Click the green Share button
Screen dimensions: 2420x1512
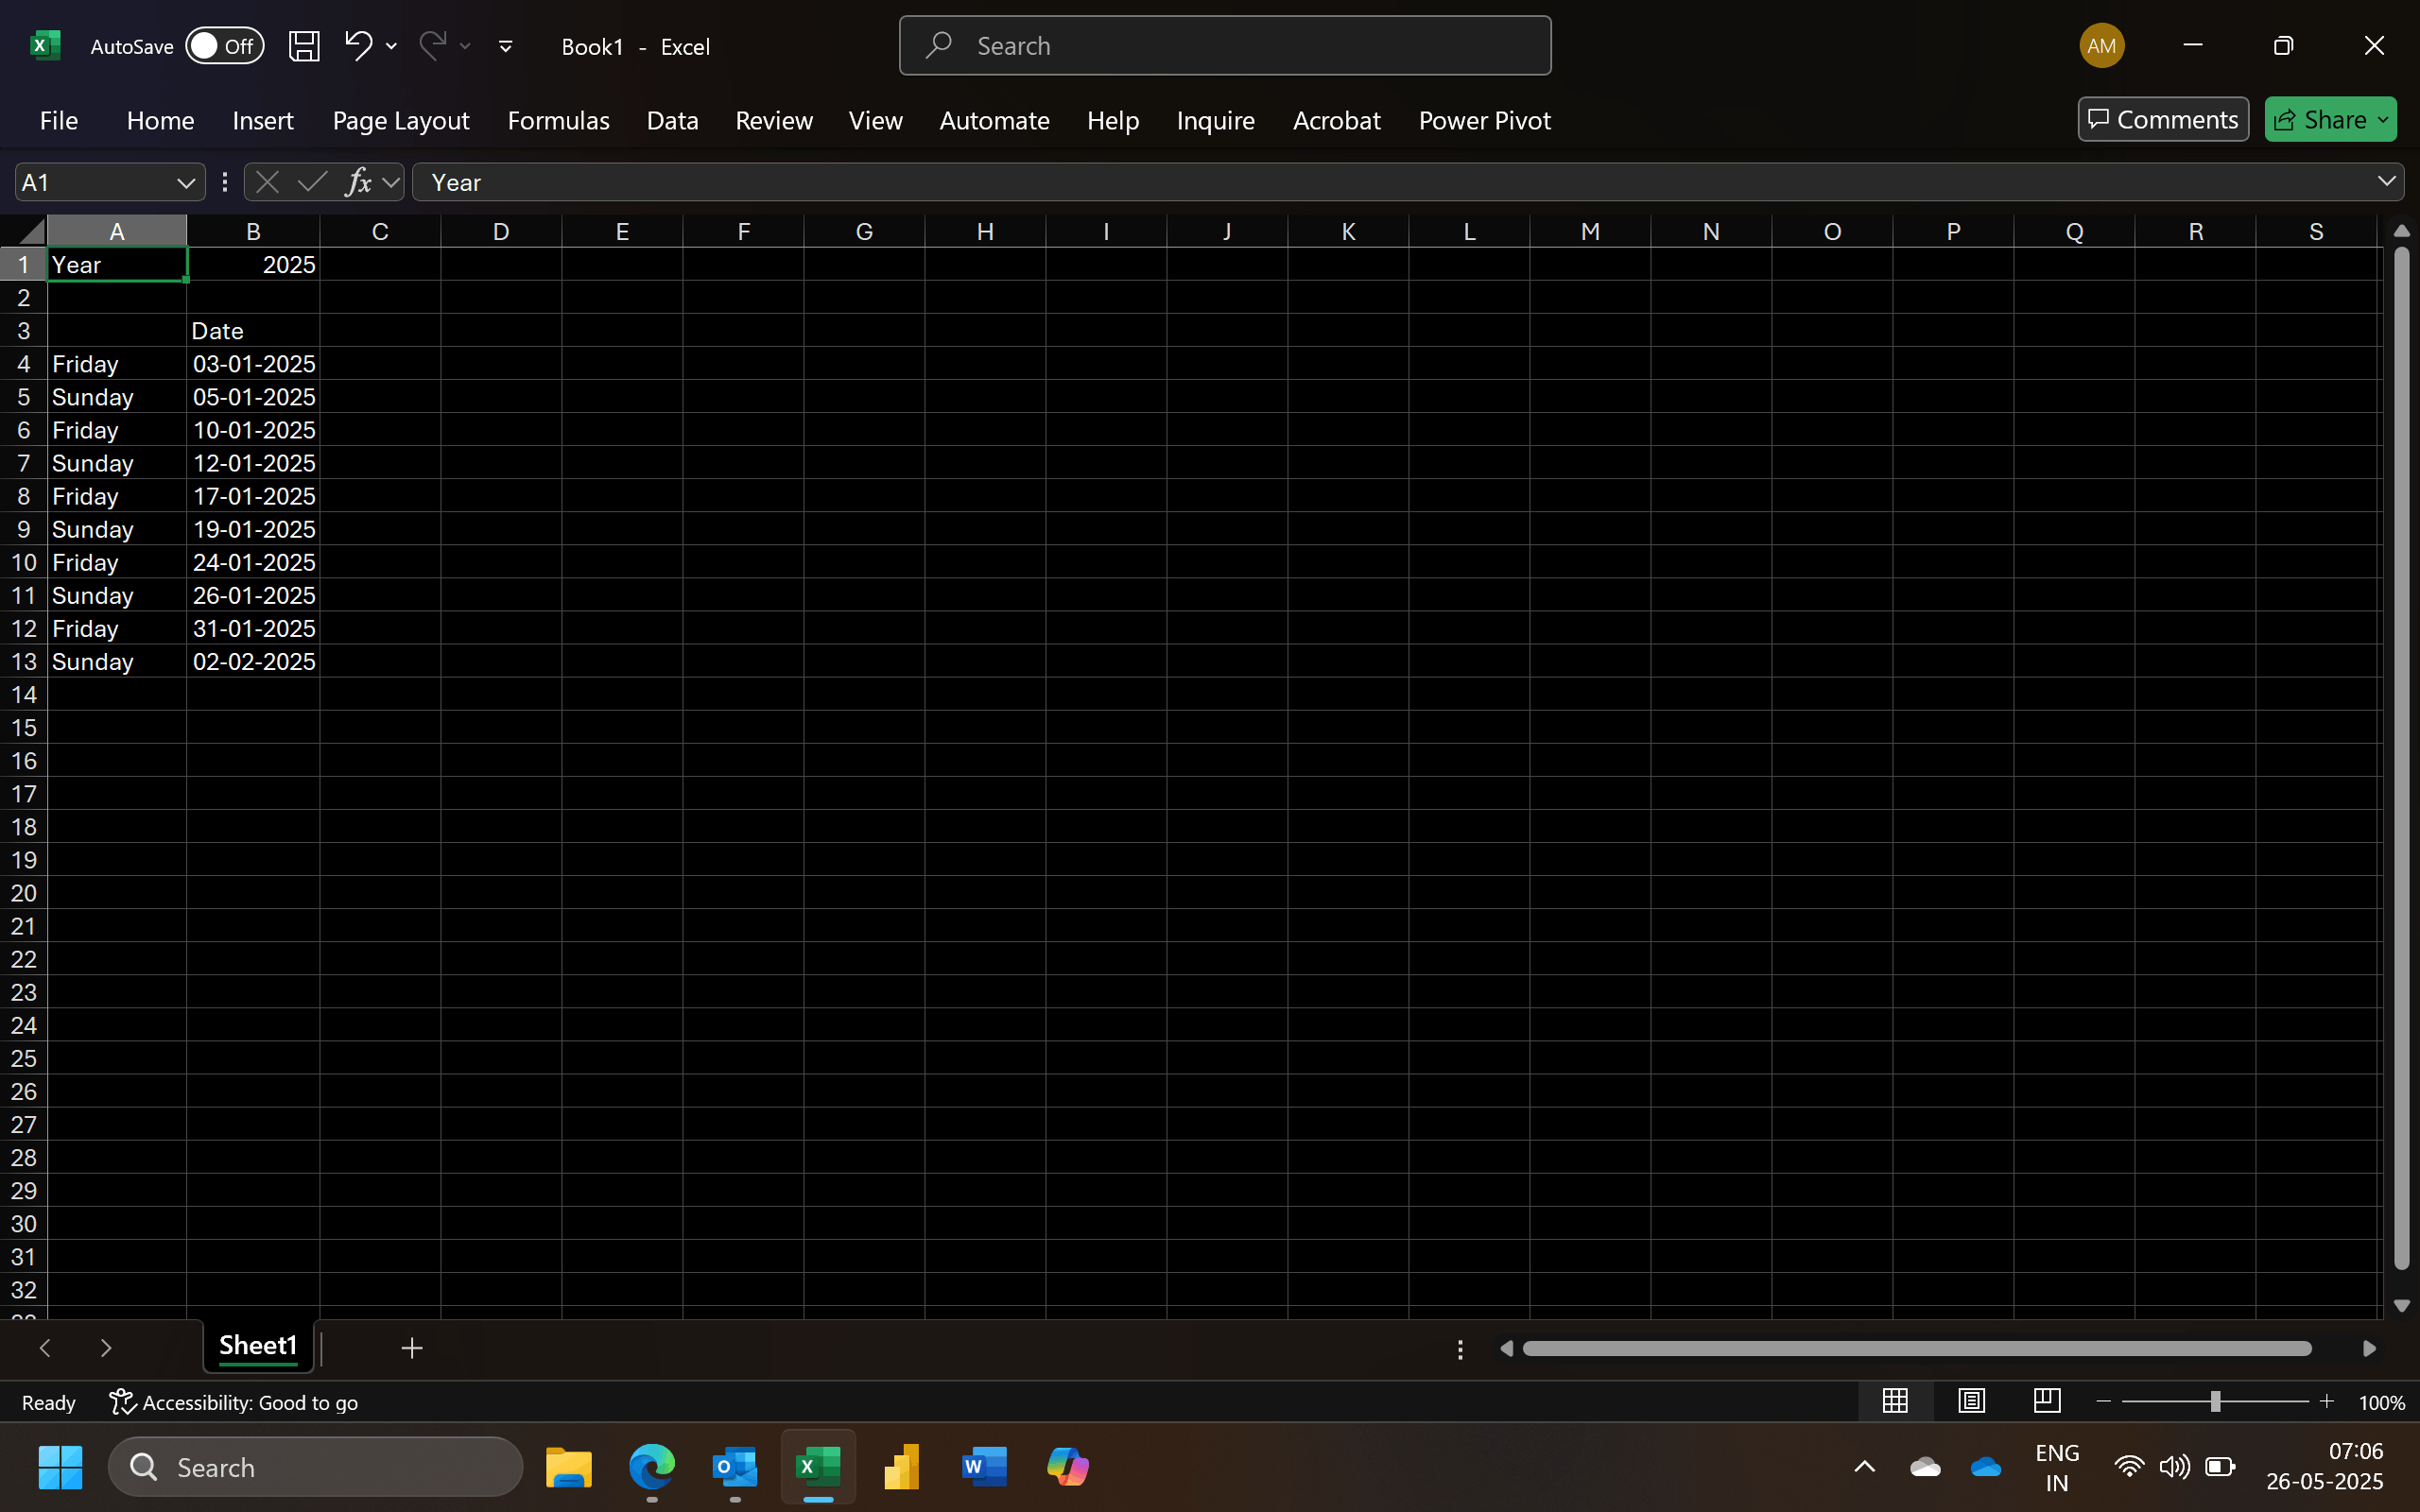pos(2320,120)
